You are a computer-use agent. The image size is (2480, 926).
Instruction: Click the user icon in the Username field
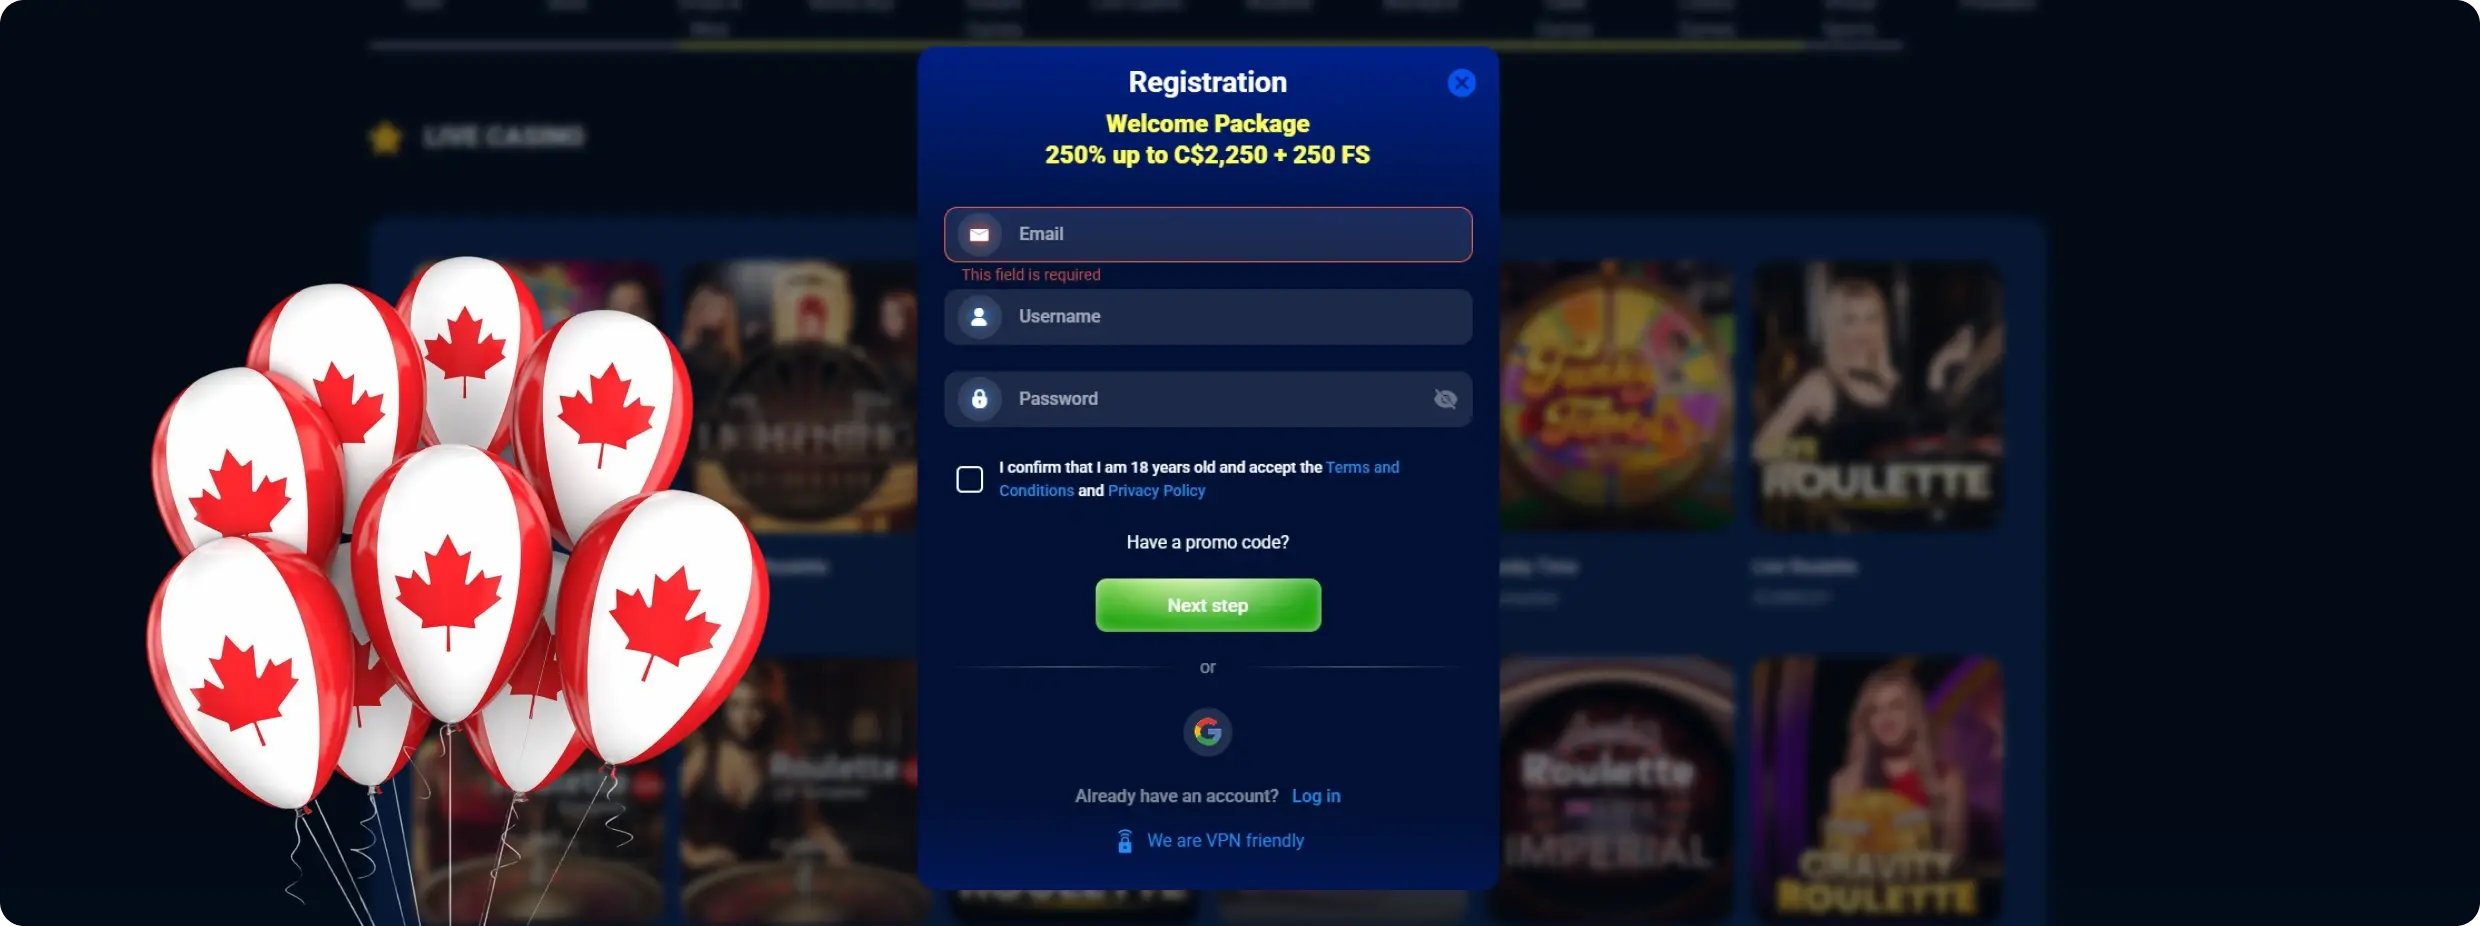(x=979, y=317)
